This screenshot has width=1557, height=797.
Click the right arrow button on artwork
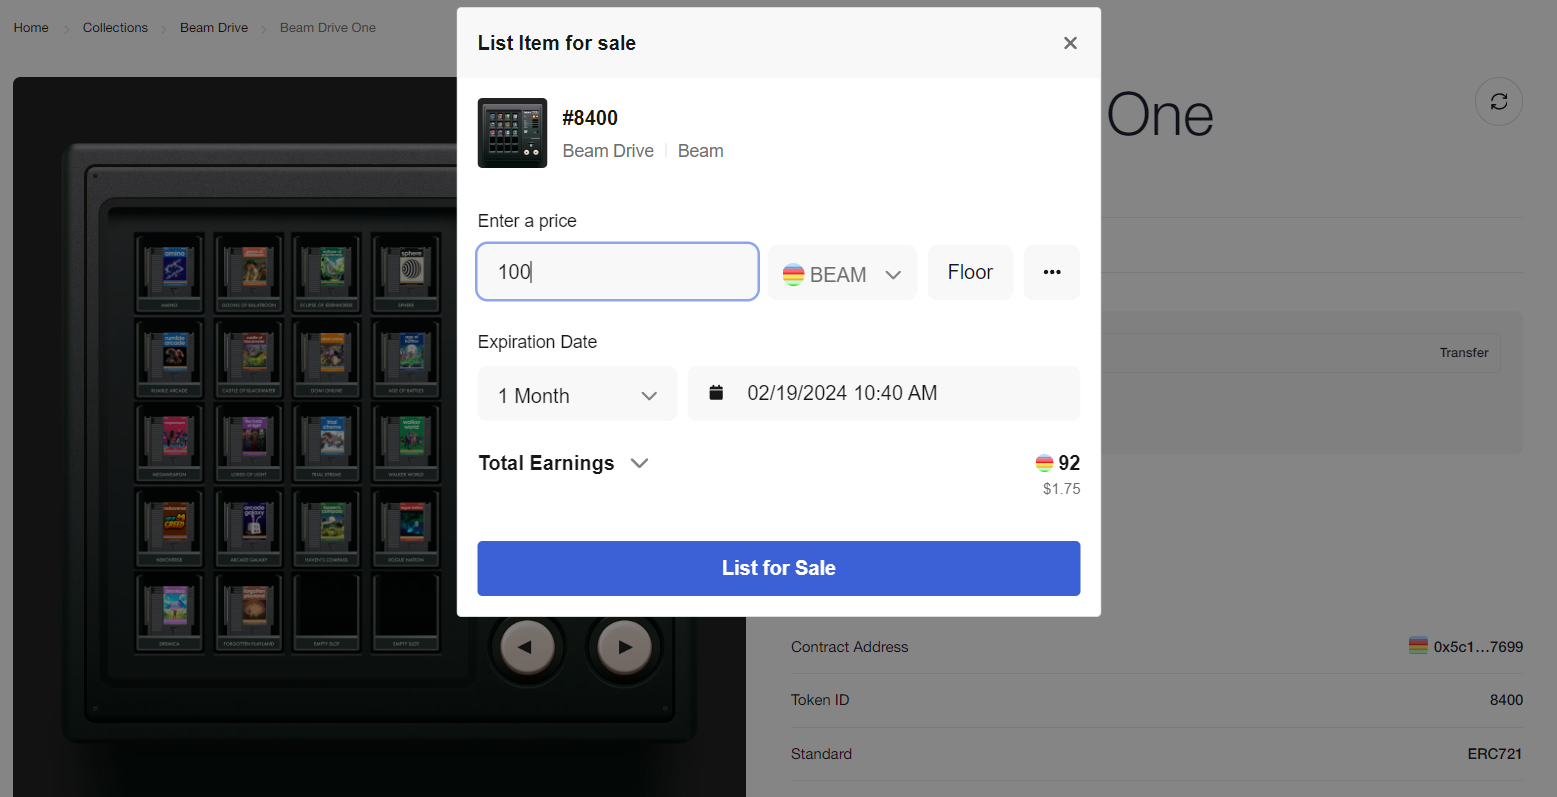point(625,647)
